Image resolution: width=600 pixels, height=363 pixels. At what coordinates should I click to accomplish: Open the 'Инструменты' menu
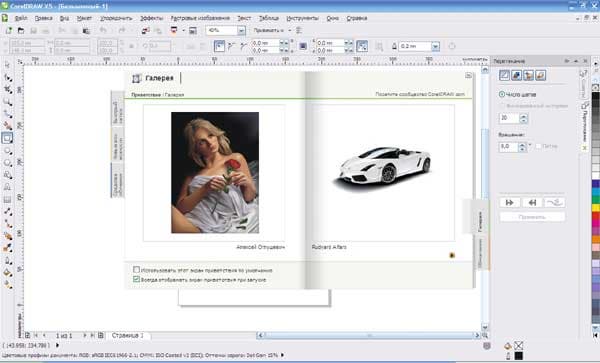click(302, 18)
